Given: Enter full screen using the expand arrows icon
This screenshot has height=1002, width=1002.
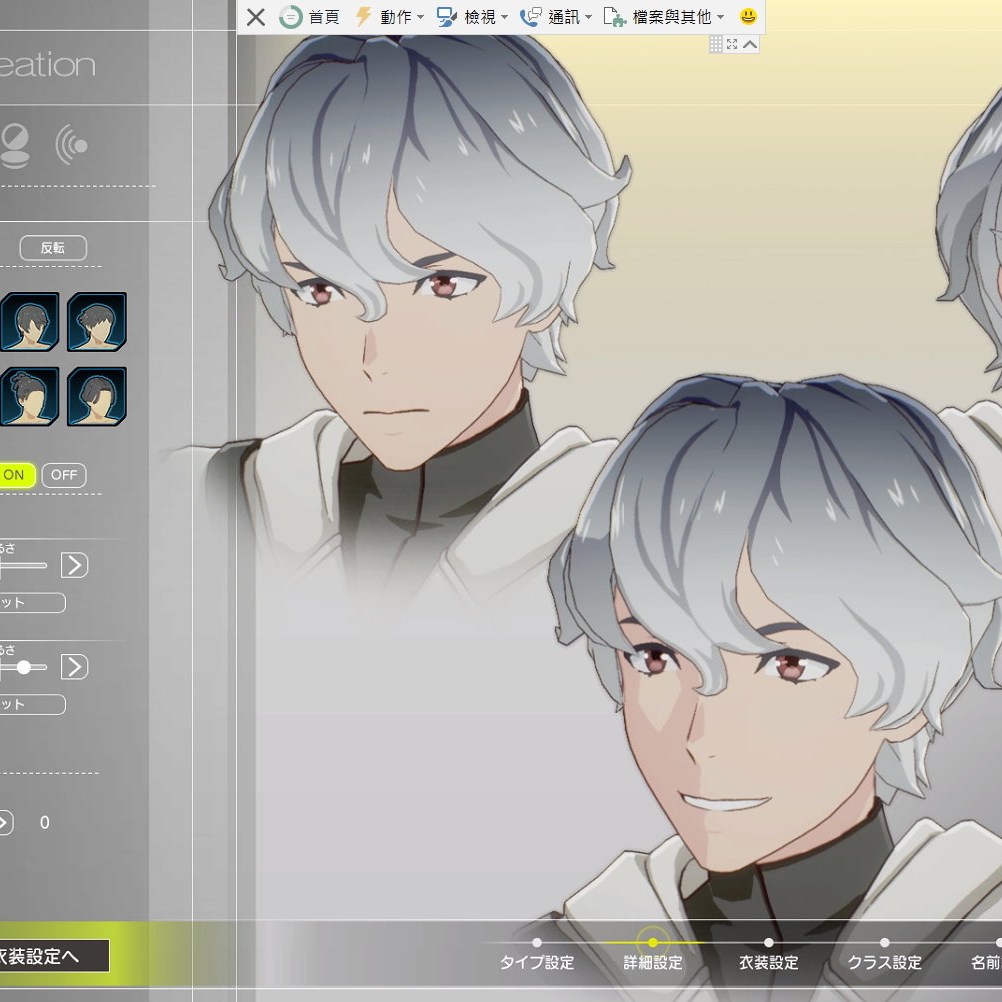Looking at the screenshot, I should click(x=732, y=44).
